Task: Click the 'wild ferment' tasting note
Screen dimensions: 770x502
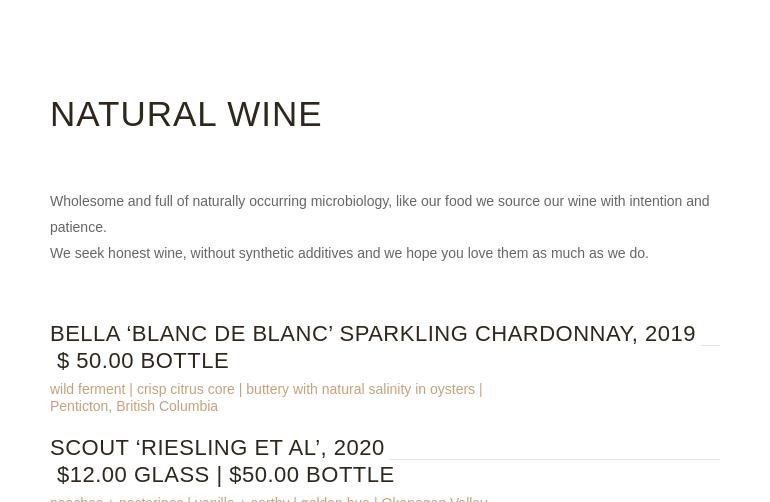Action: 87,389
